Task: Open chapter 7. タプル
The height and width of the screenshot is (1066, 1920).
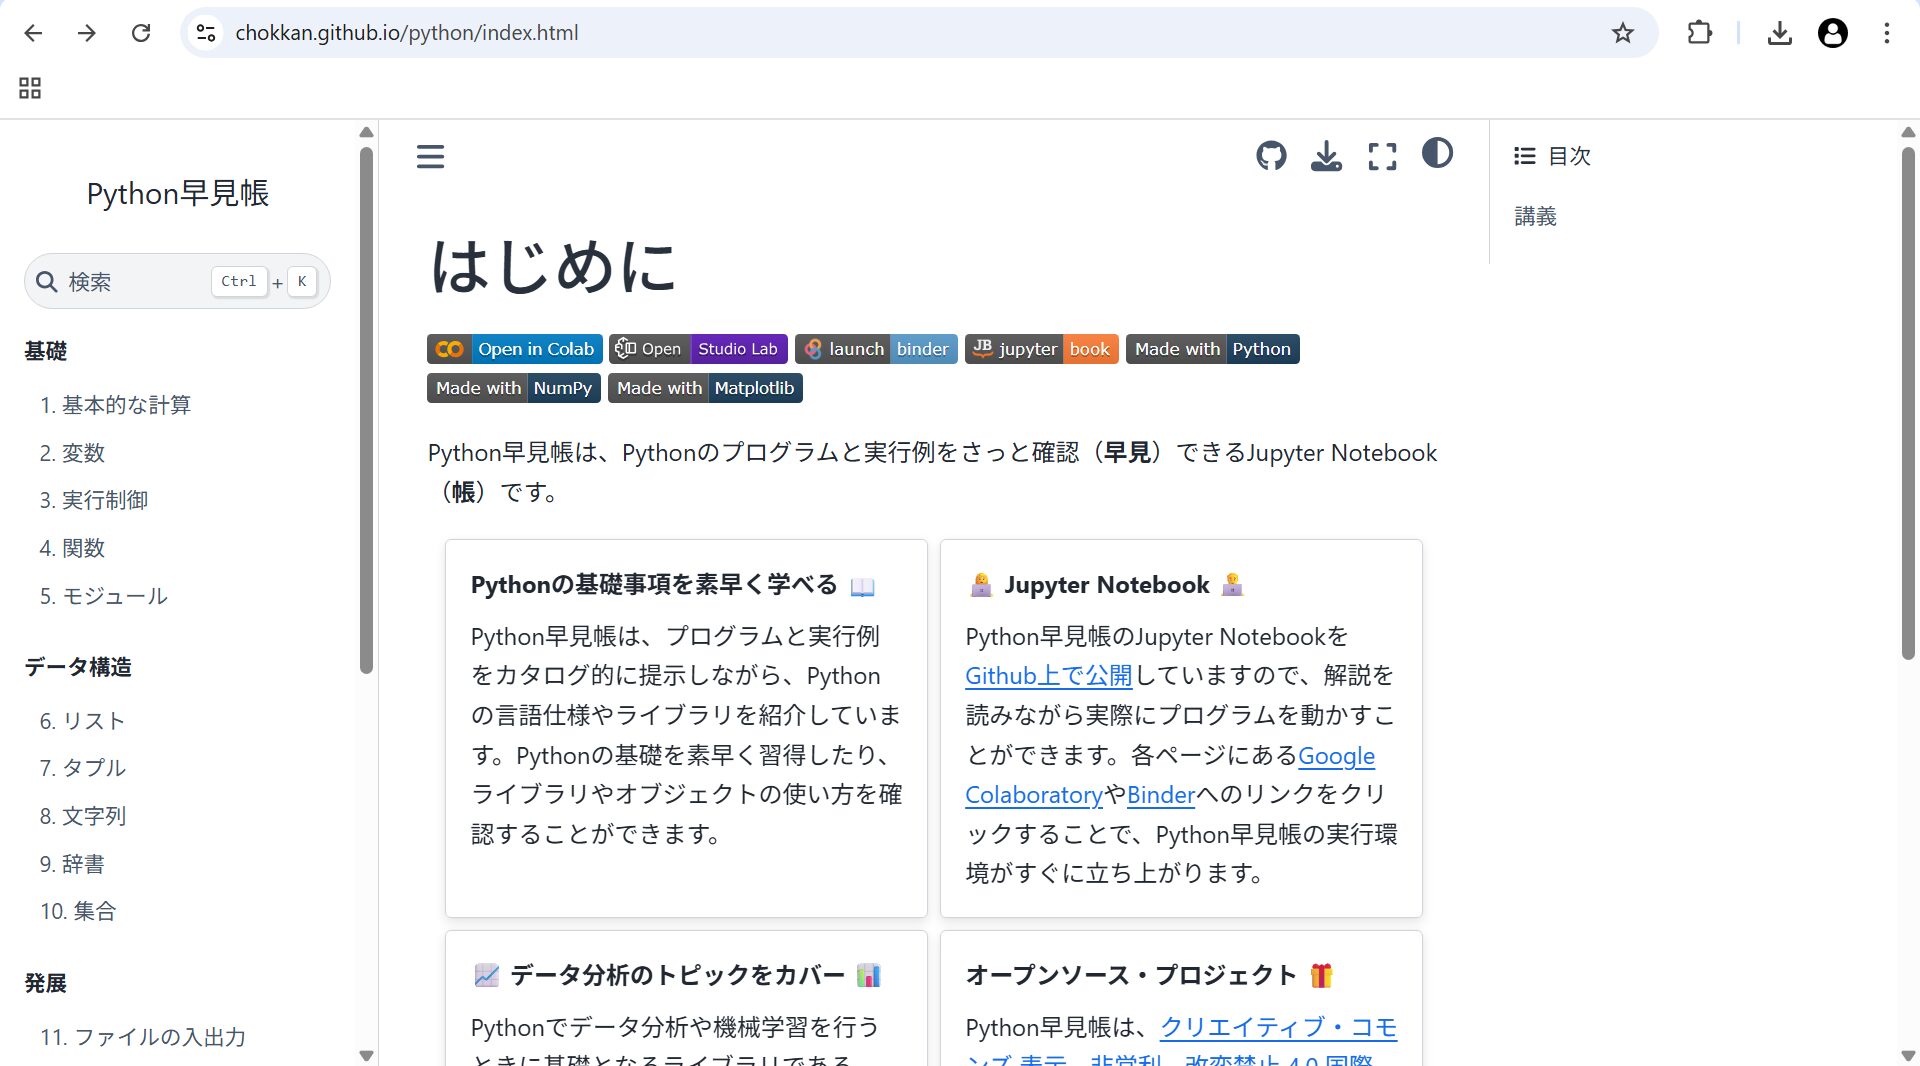Action: point(83,768)
